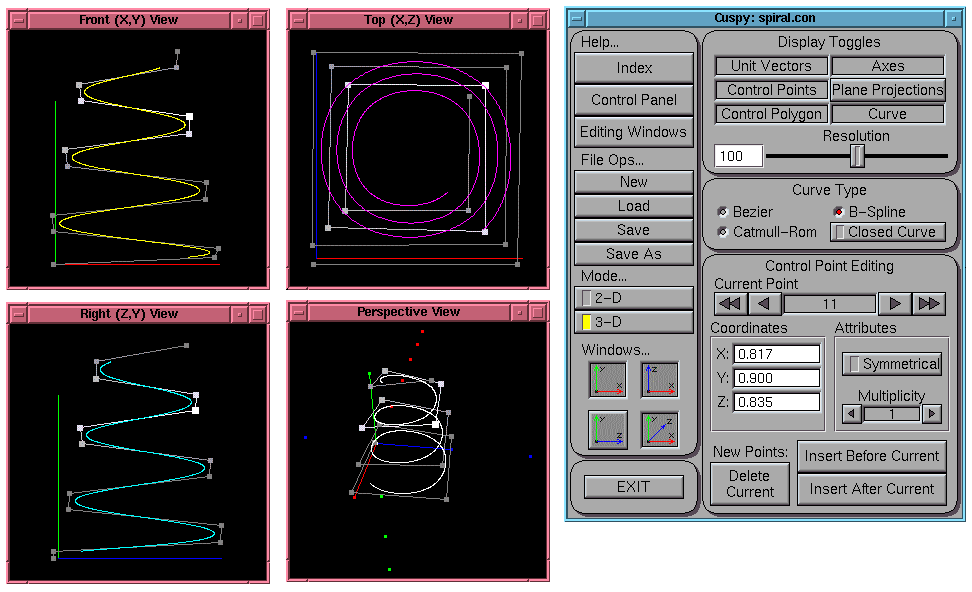Advance to the next control point
972x592 pixels.
pos(895,303)
